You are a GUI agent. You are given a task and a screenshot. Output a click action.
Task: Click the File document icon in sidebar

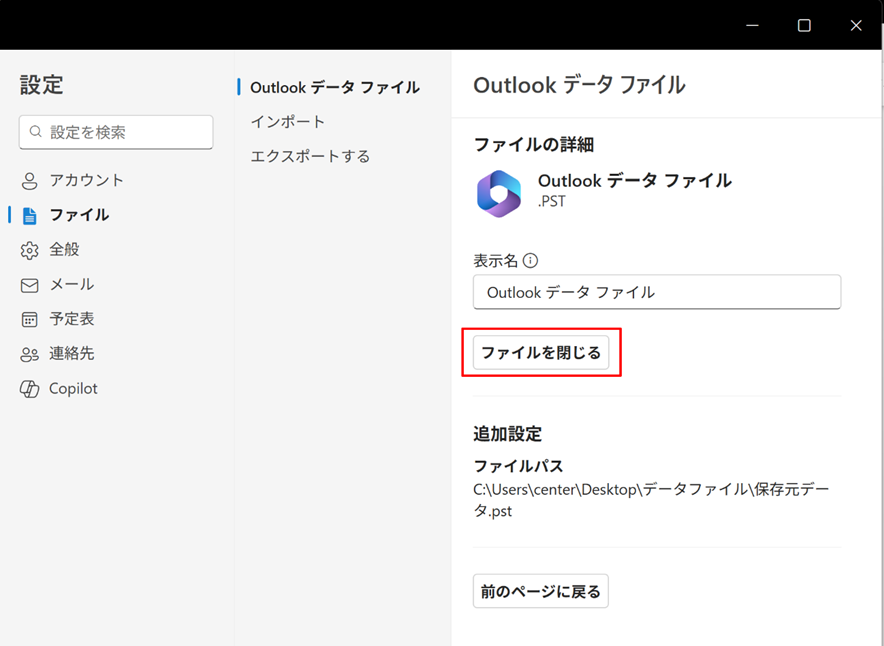click(x=29, y=215)
